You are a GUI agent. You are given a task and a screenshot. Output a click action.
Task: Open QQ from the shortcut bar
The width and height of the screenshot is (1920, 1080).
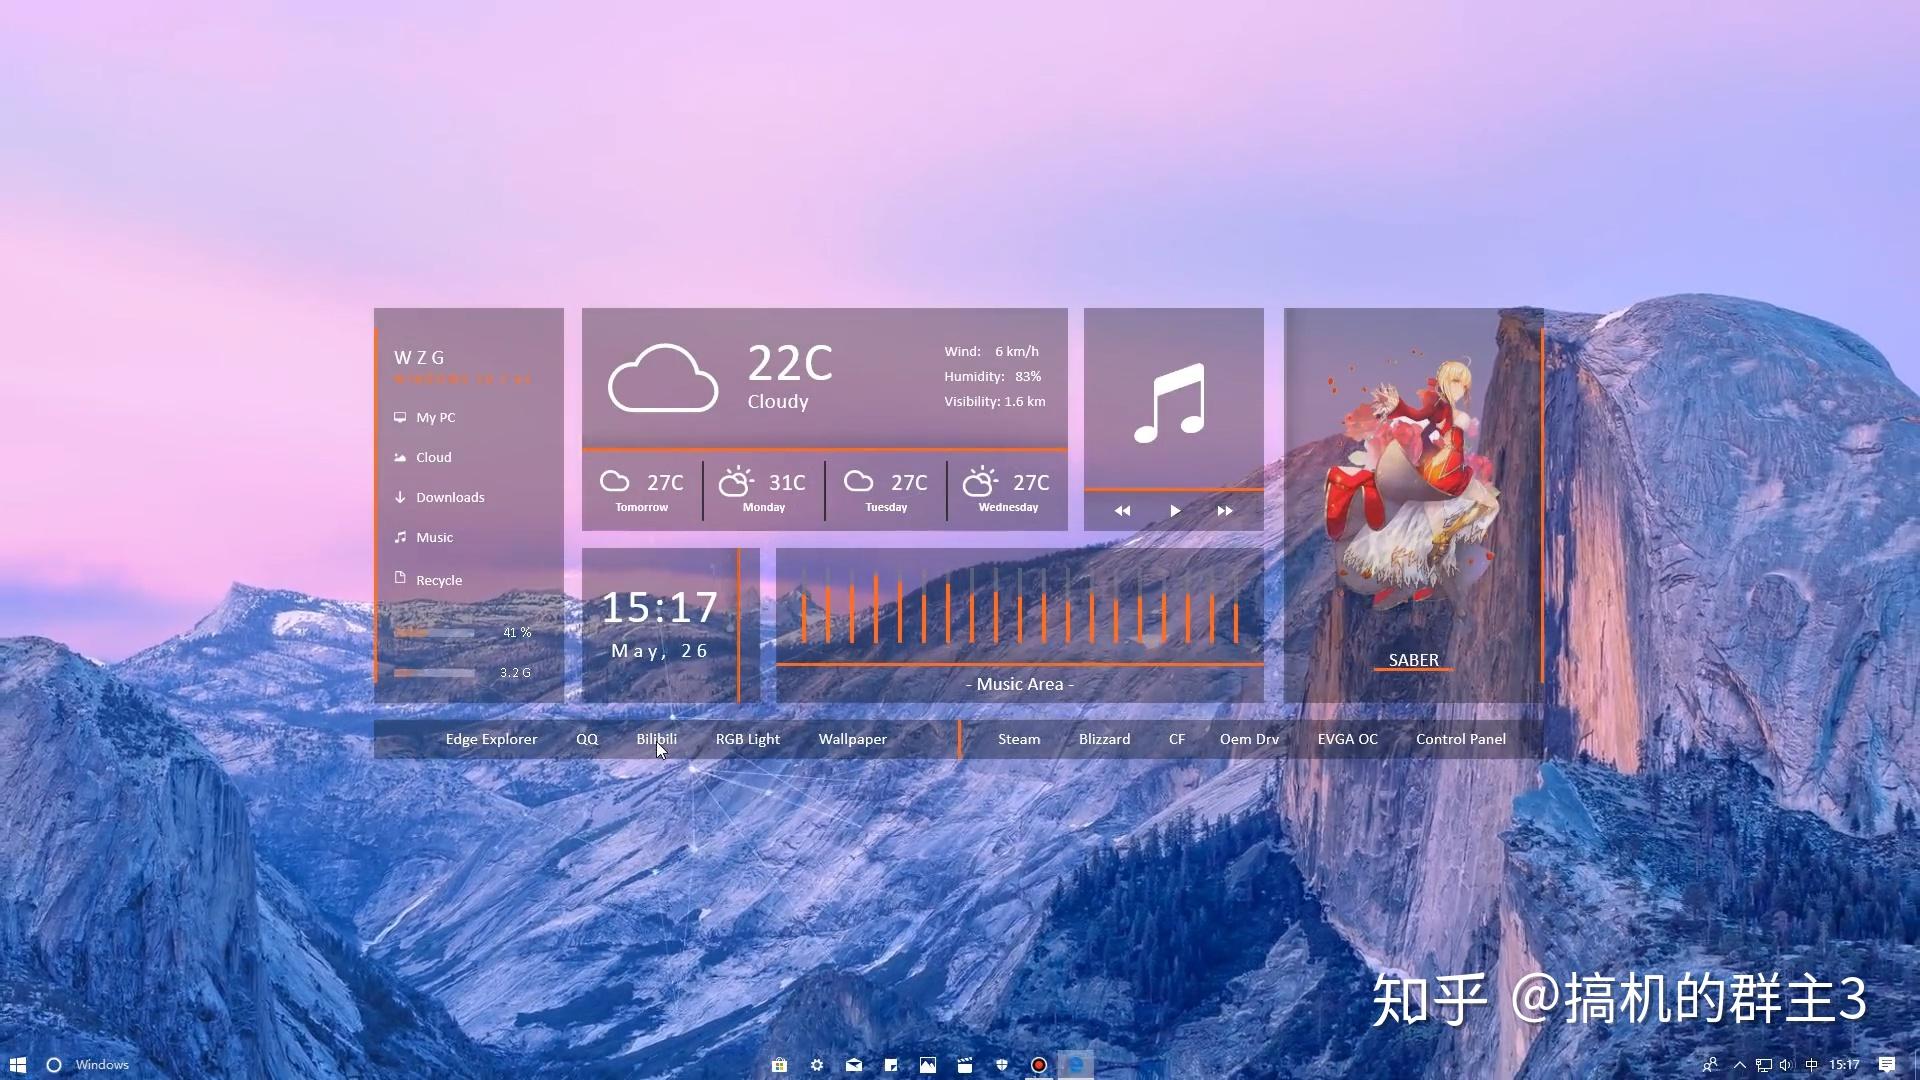(585, 737)
